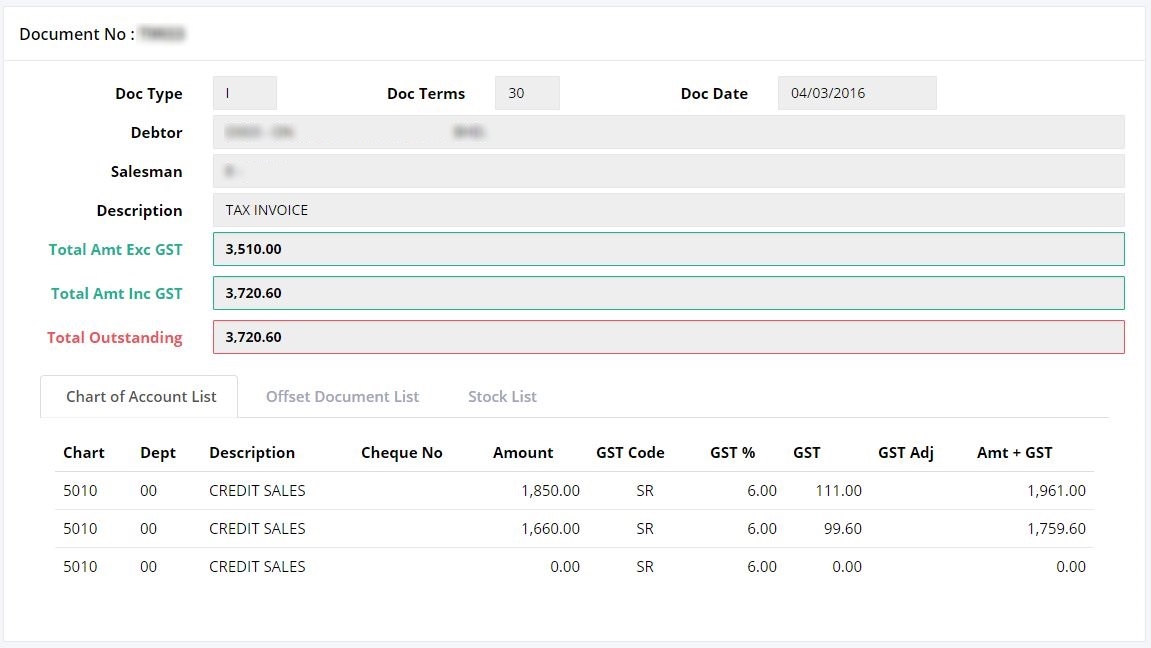Click the Doc Date field 04/03/2016

coord(857,93)
